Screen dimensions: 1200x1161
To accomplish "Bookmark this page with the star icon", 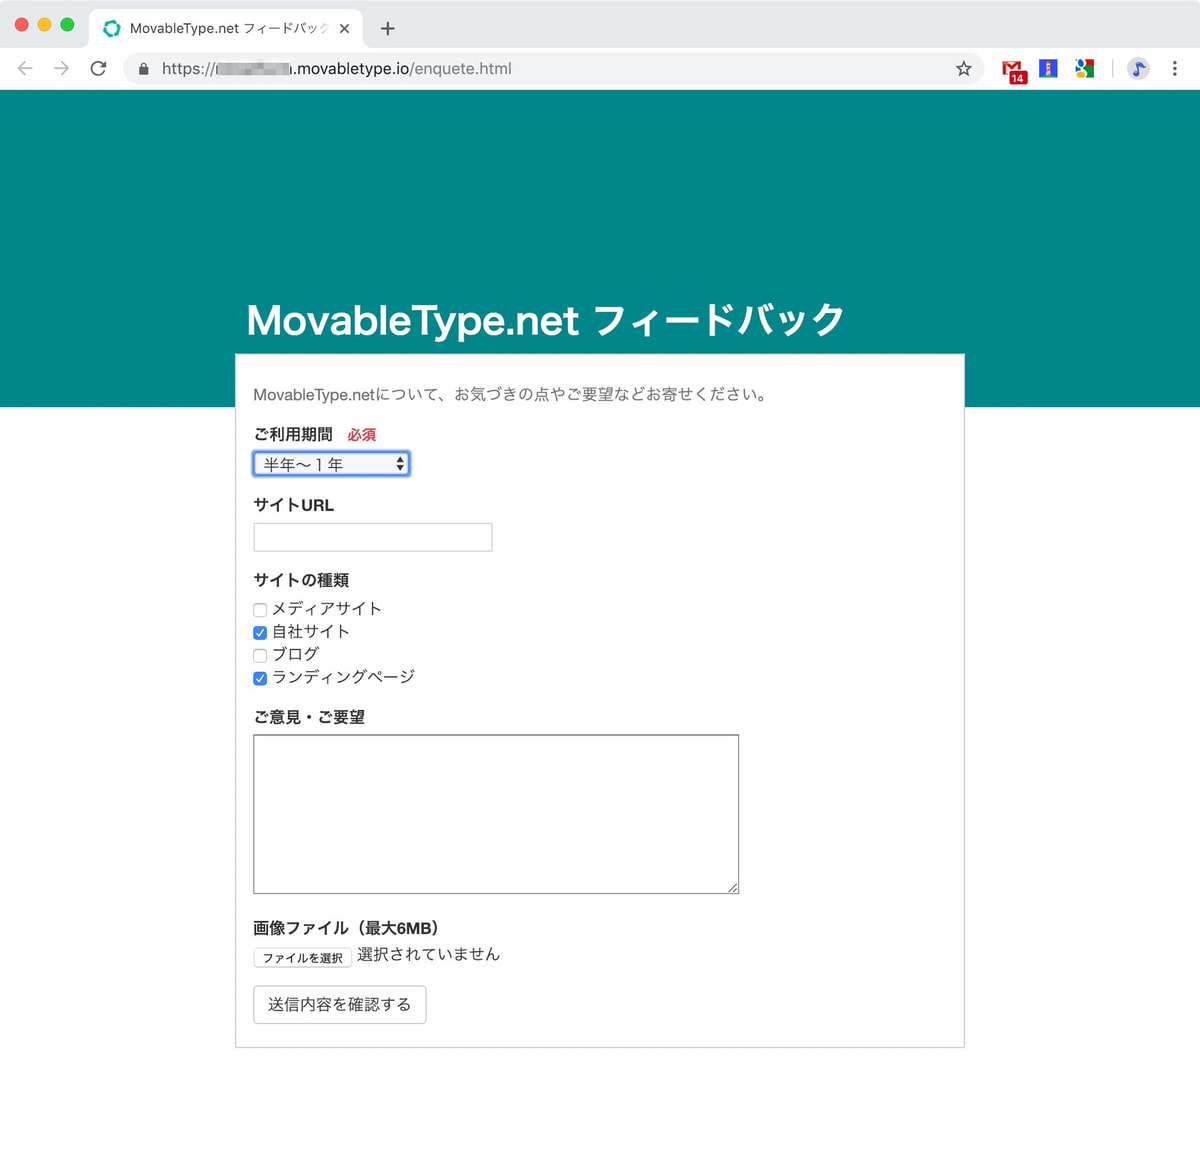I will click(964, 68).
